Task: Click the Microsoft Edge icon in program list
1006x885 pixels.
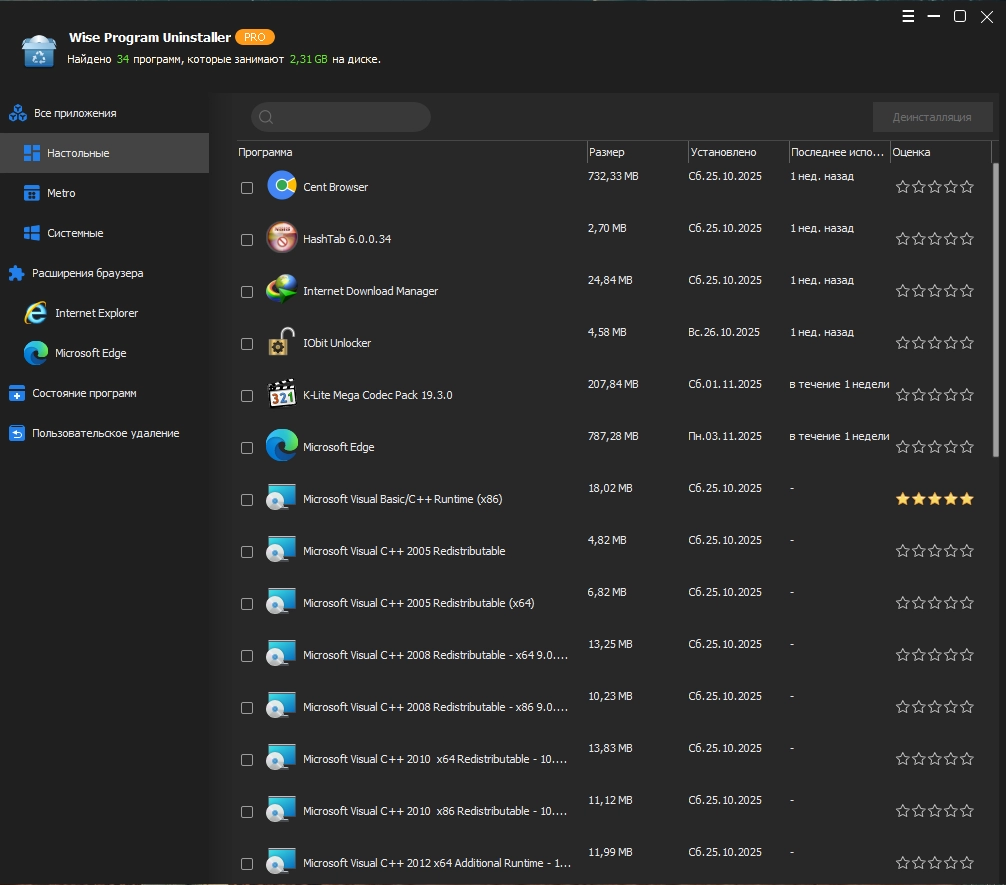Action: click(x=282, y=446)
